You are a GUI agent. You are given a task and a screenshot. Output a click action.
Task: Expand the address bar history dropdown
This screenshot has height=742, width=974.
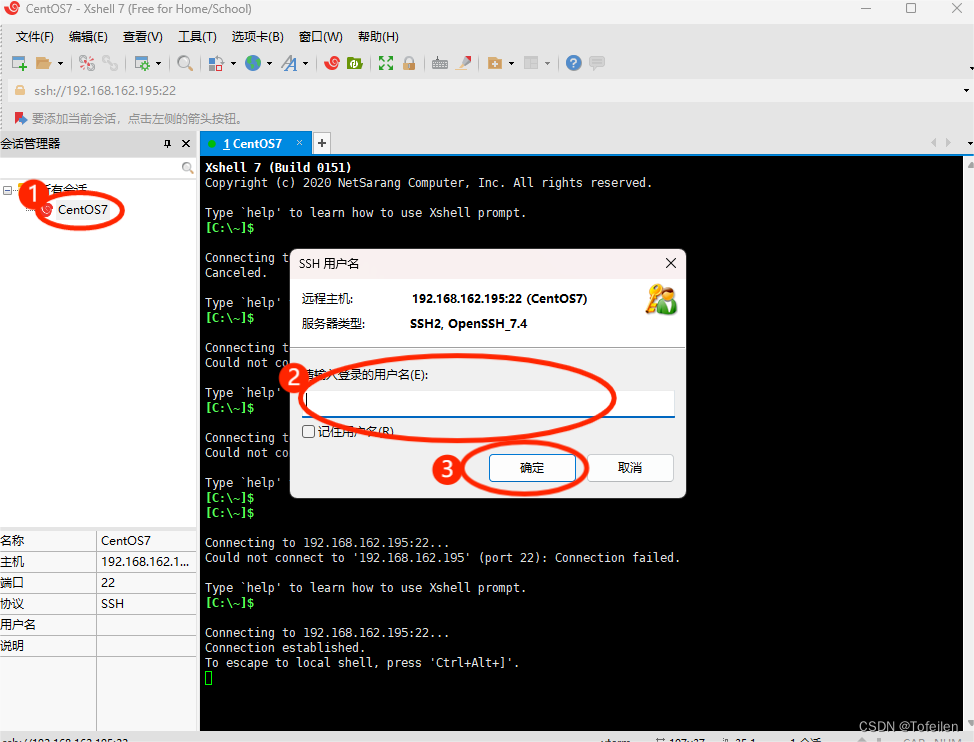pos(966,91)
